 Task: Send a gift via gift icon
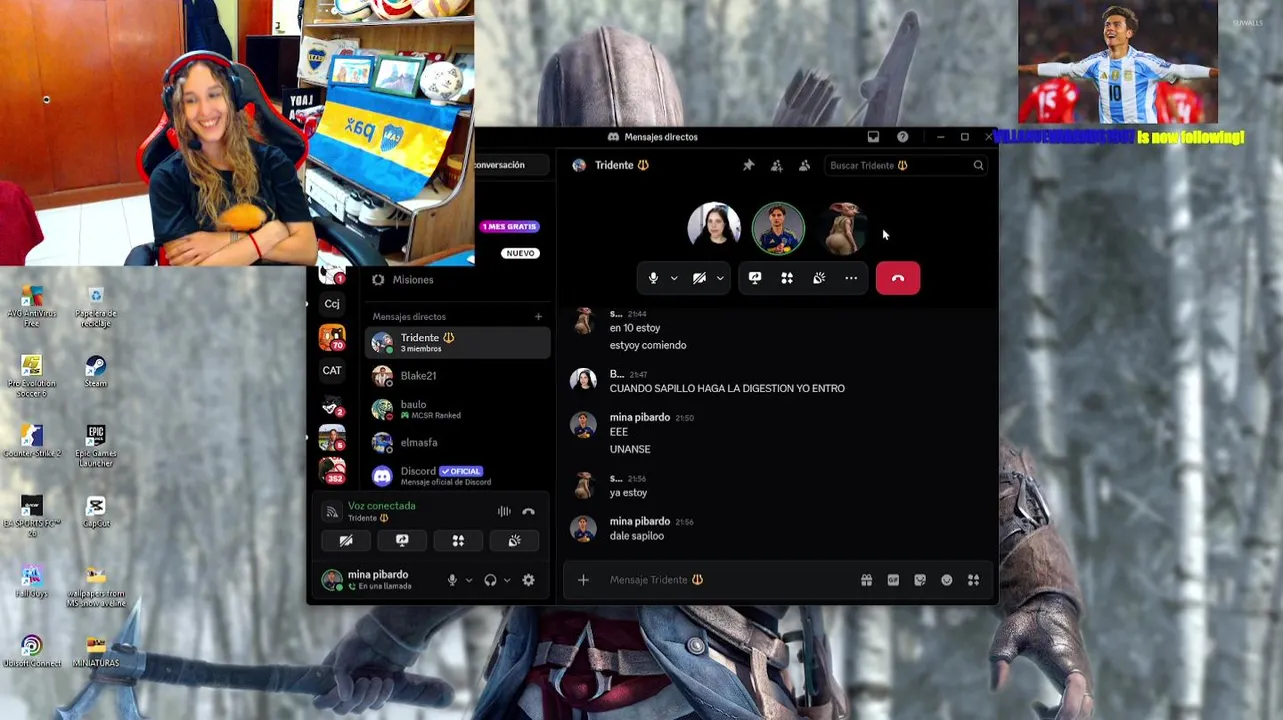coord(866,580)
